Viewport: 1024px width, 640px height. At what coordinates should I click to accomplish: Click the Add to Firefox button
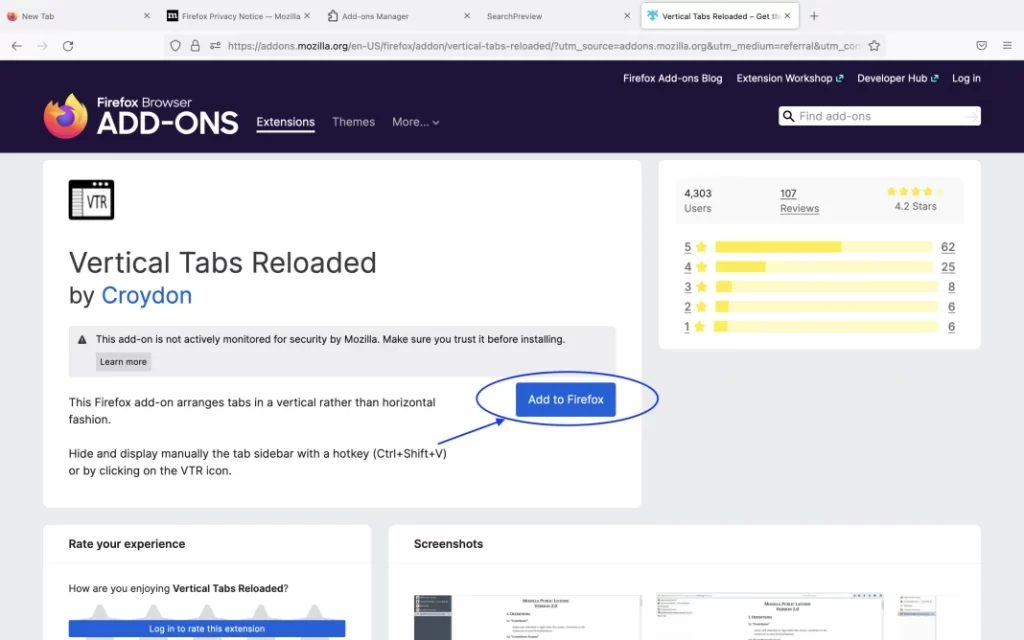pyautogui.click(x=566, y=399)
